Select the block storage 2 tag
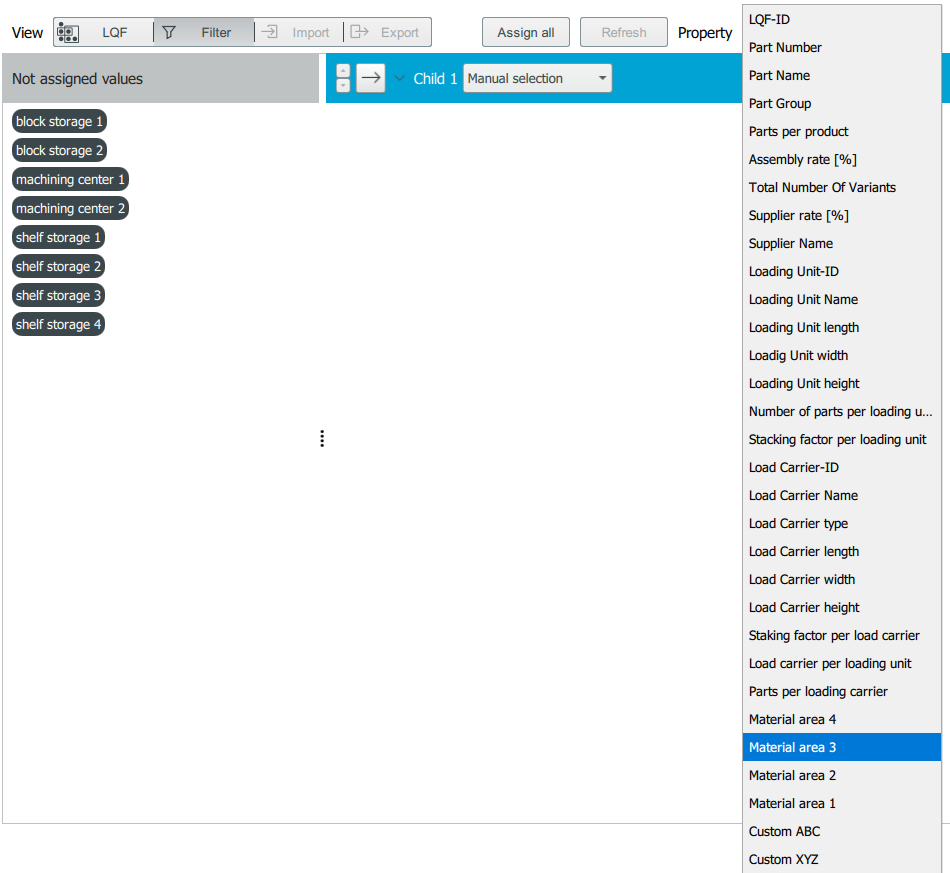Image resolution: width=950 pixels, height=873 pixels. click(x=59, y=150)
